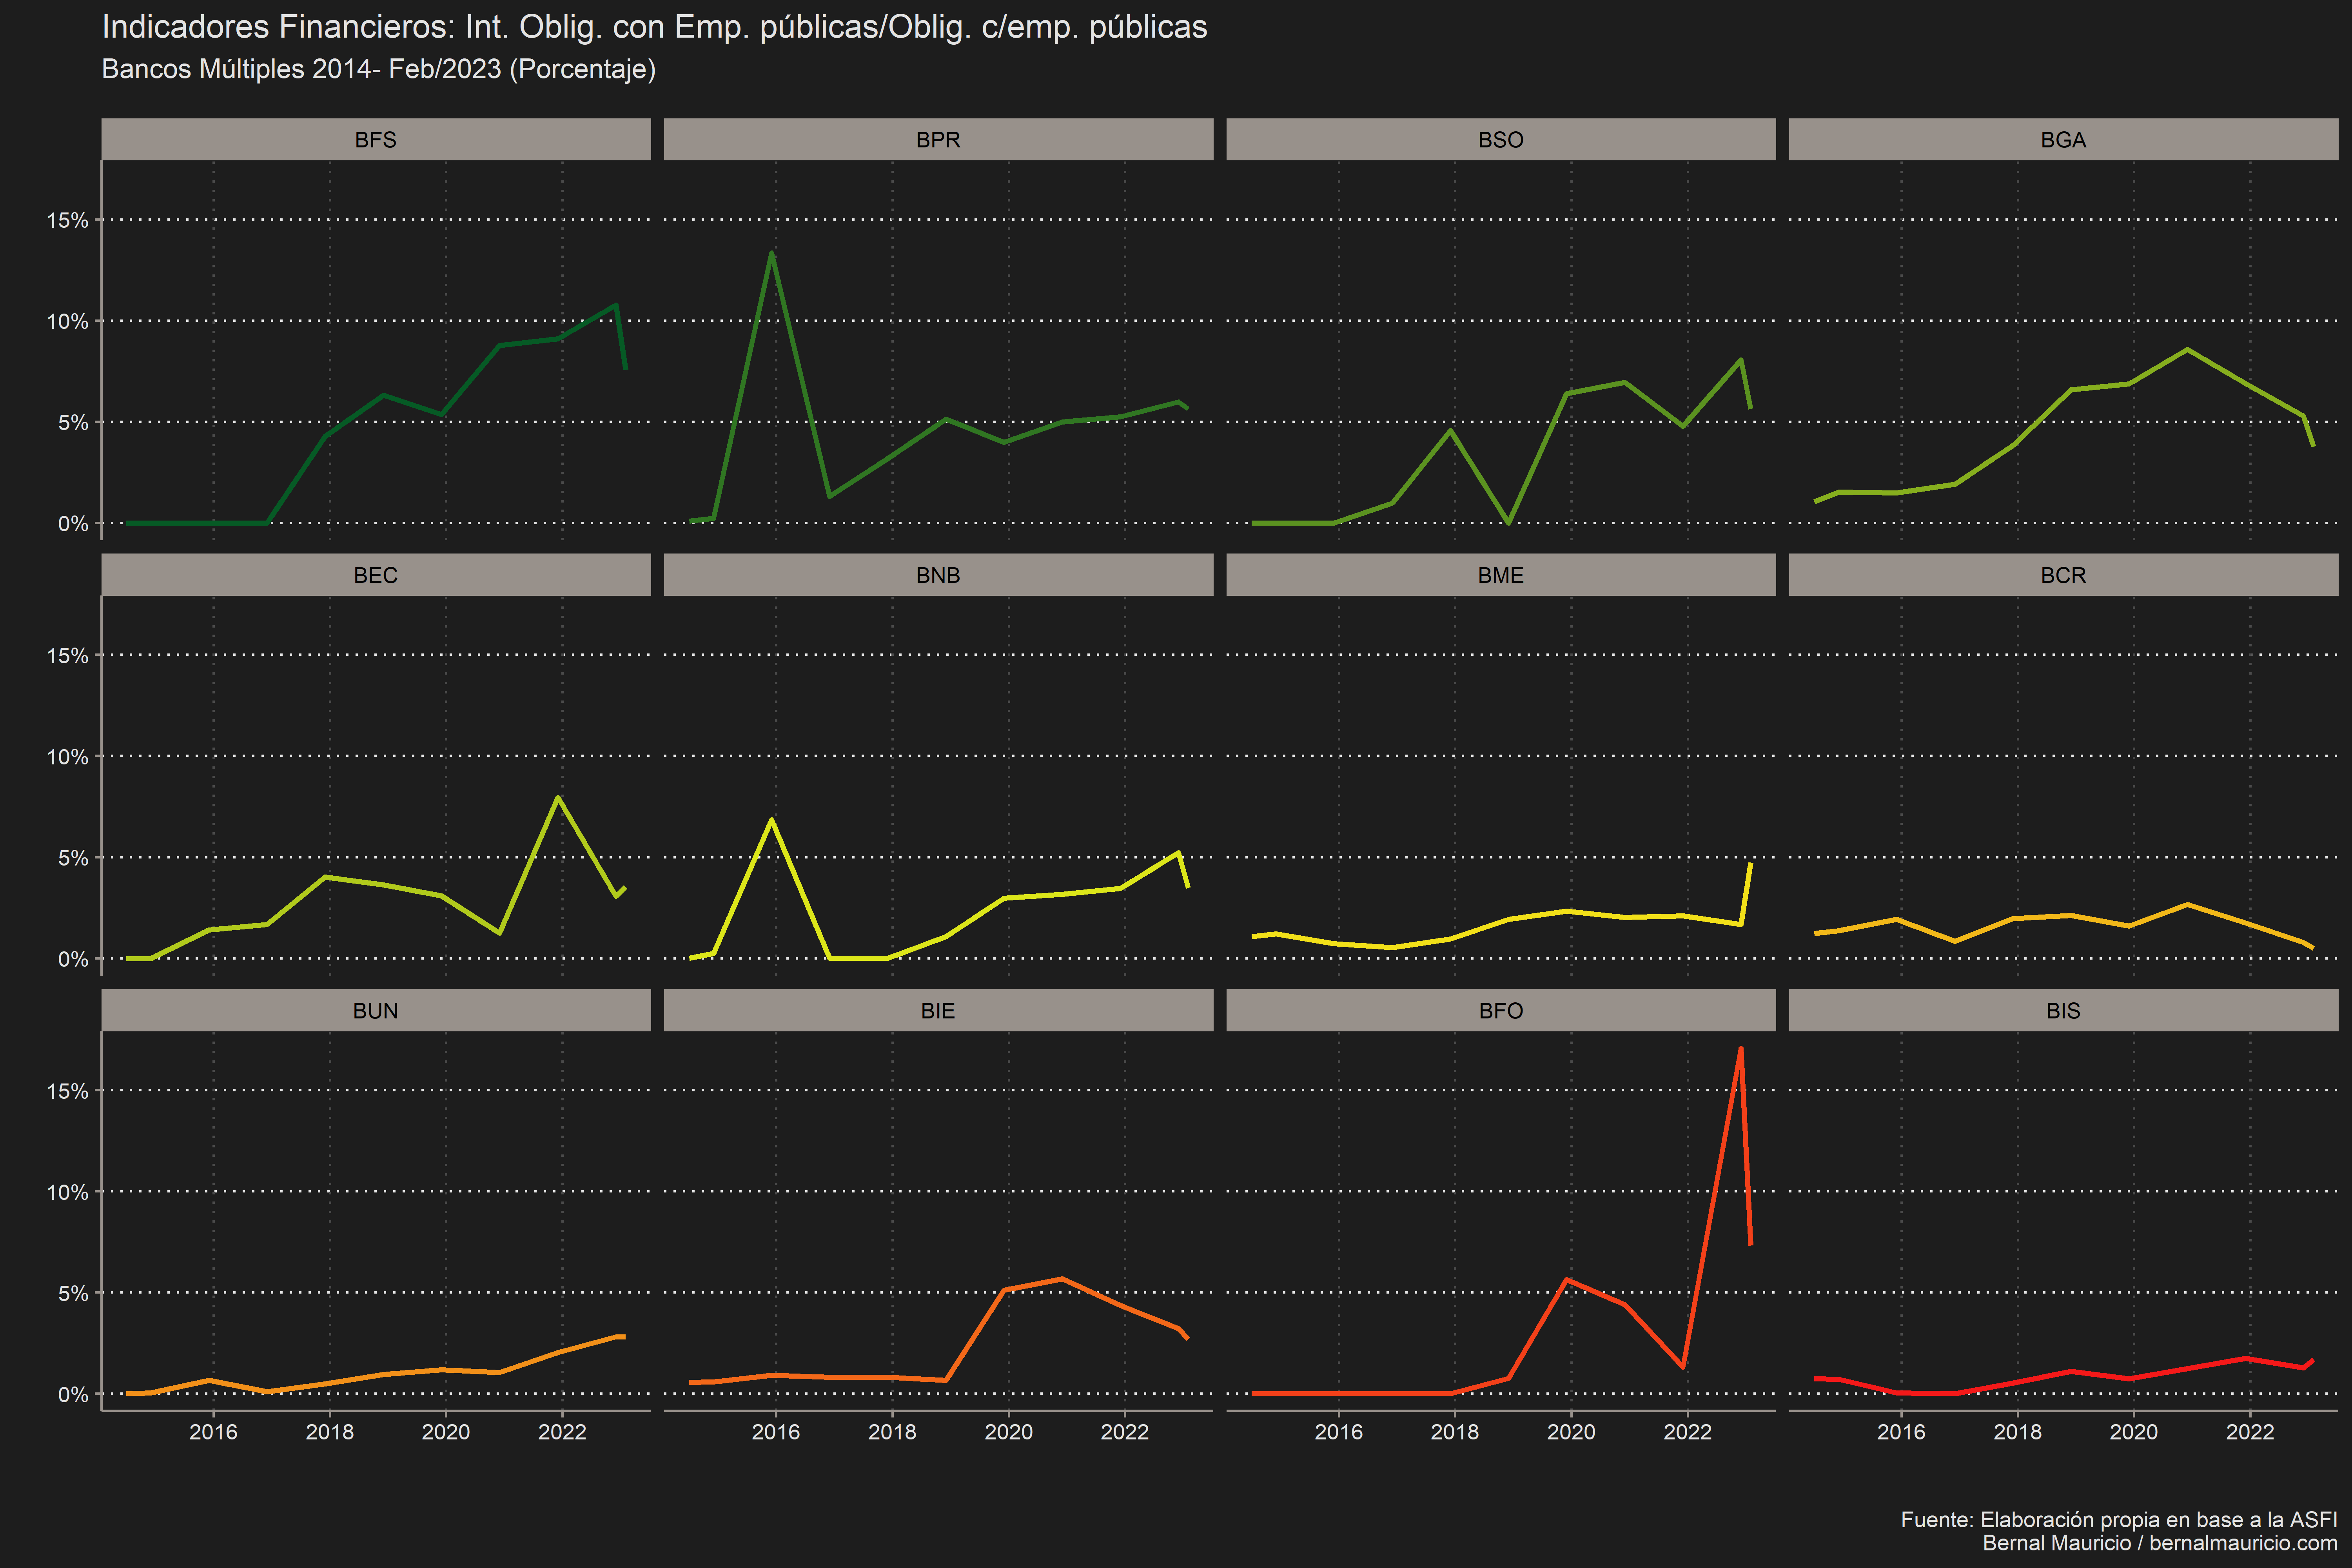Click the BPR panel header
The height and width of the screenshot is (1568, 2352).
point(938,139)
